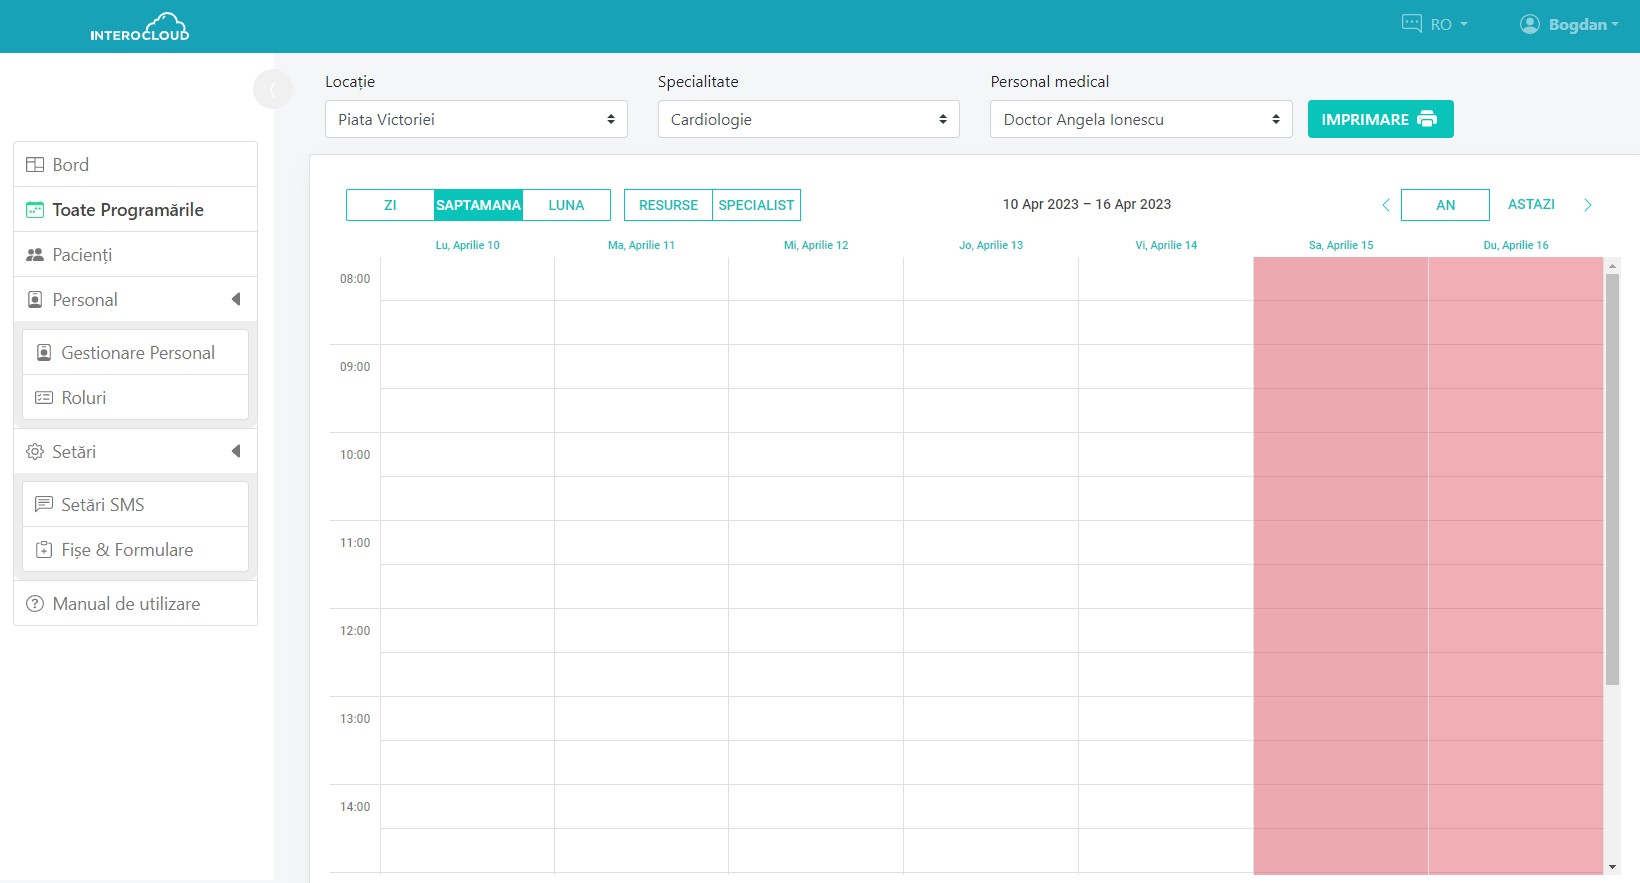Click the Setări gear icon
Viewport: 1640px width, 883px height.
click(x=35, y=452)
